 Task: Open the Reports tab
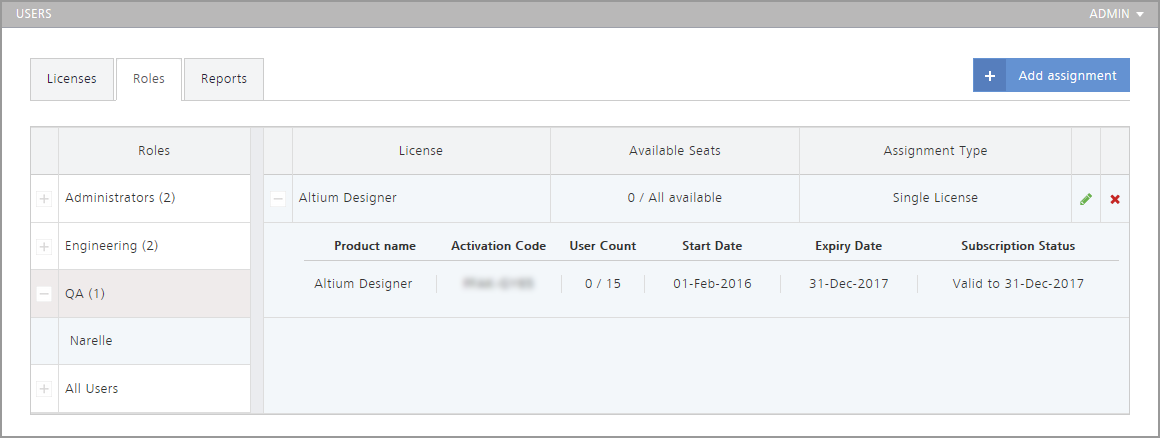click(x=224, y=79)
